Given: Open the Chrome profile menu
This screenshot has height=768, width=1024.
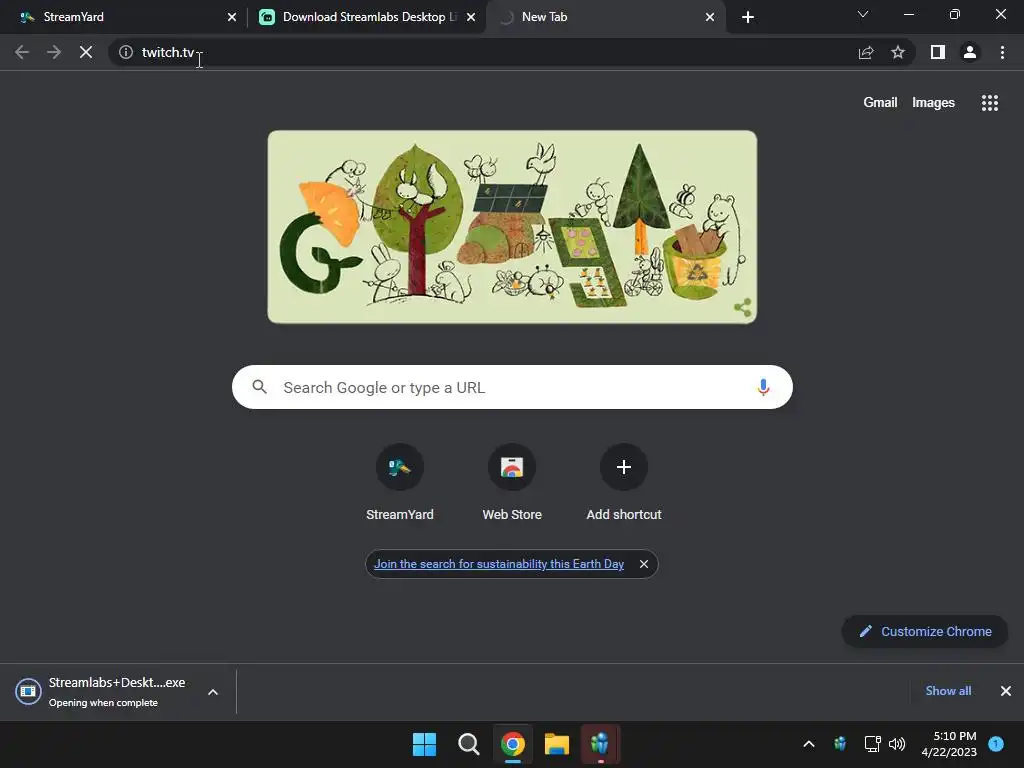Looking at the screenshot, I should (970, 52).
